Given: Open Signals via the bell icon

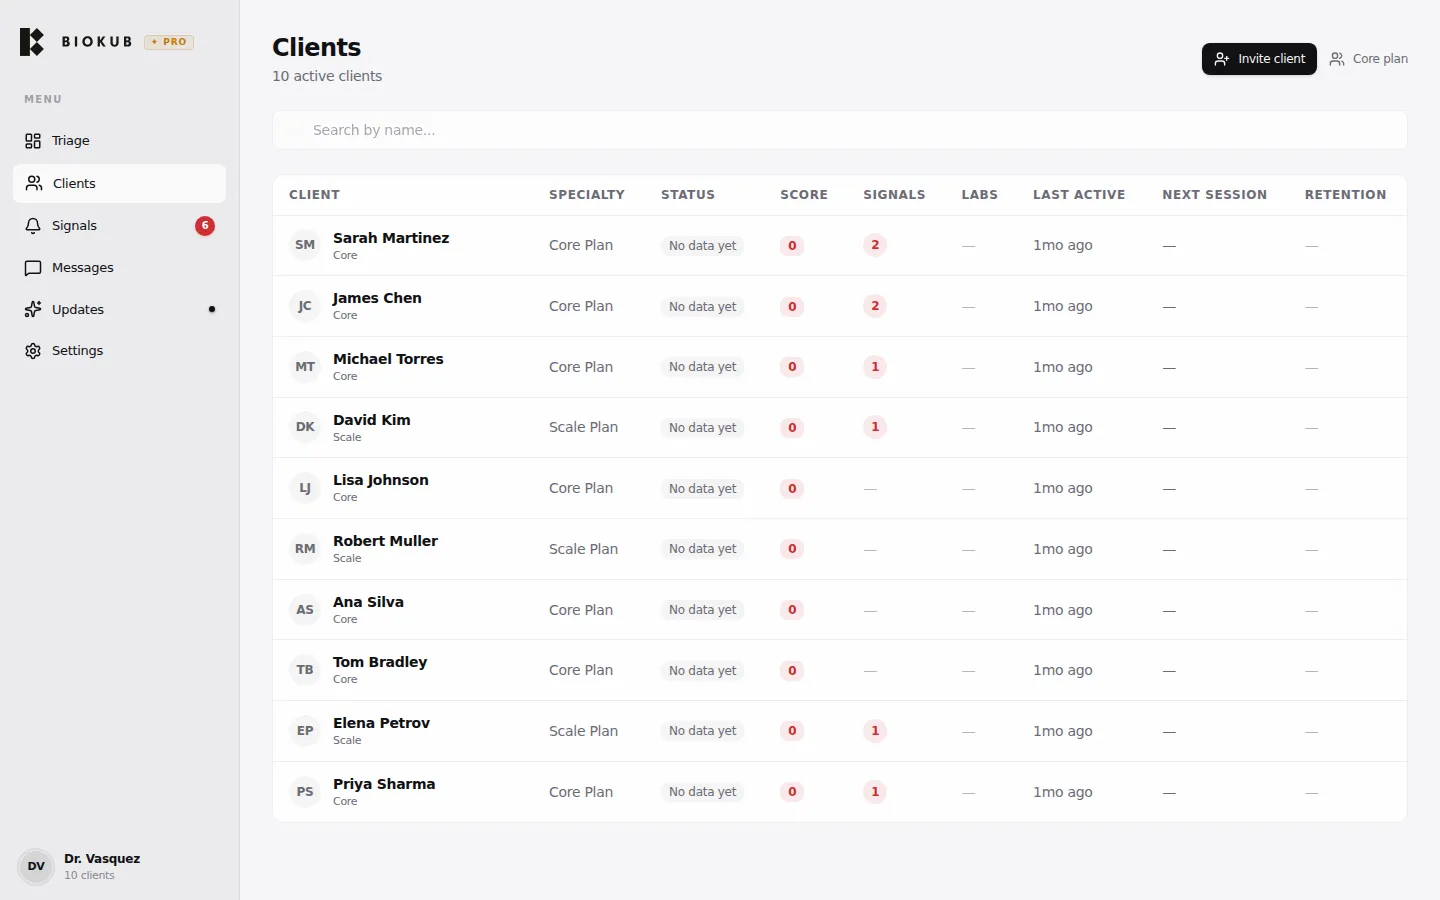Looking at the screenshot, I should tap(33, 226).
